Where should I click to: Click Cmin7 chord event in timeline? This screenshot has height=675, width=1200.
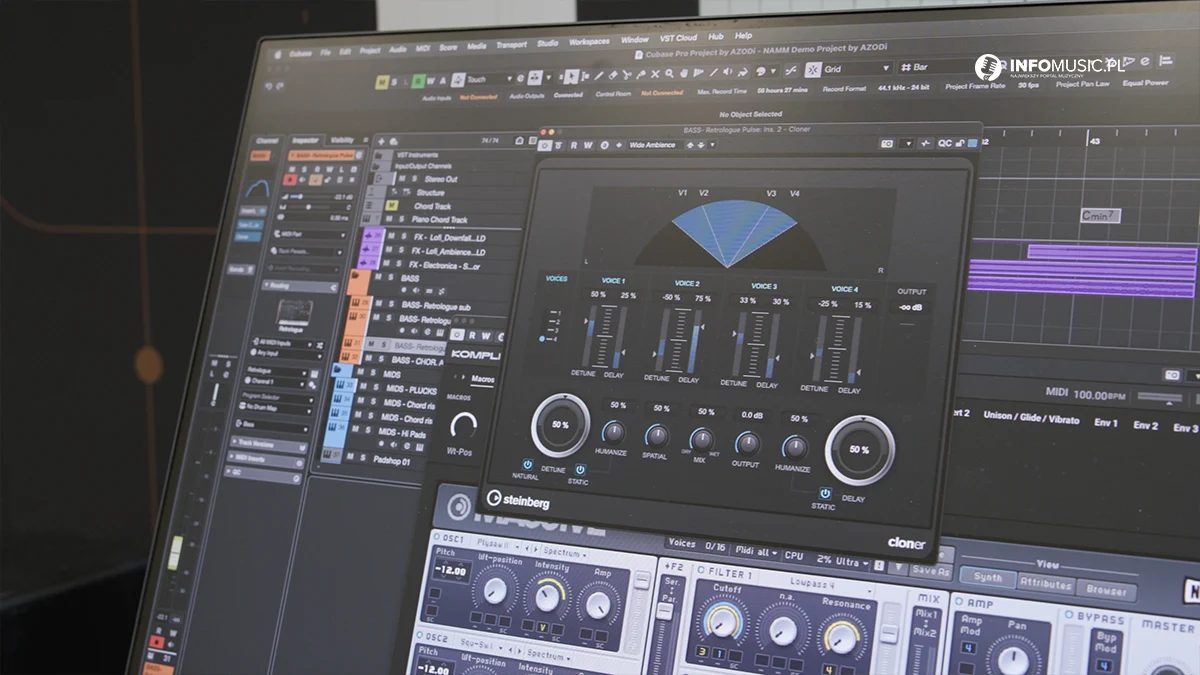click(x=1099, y=215)
